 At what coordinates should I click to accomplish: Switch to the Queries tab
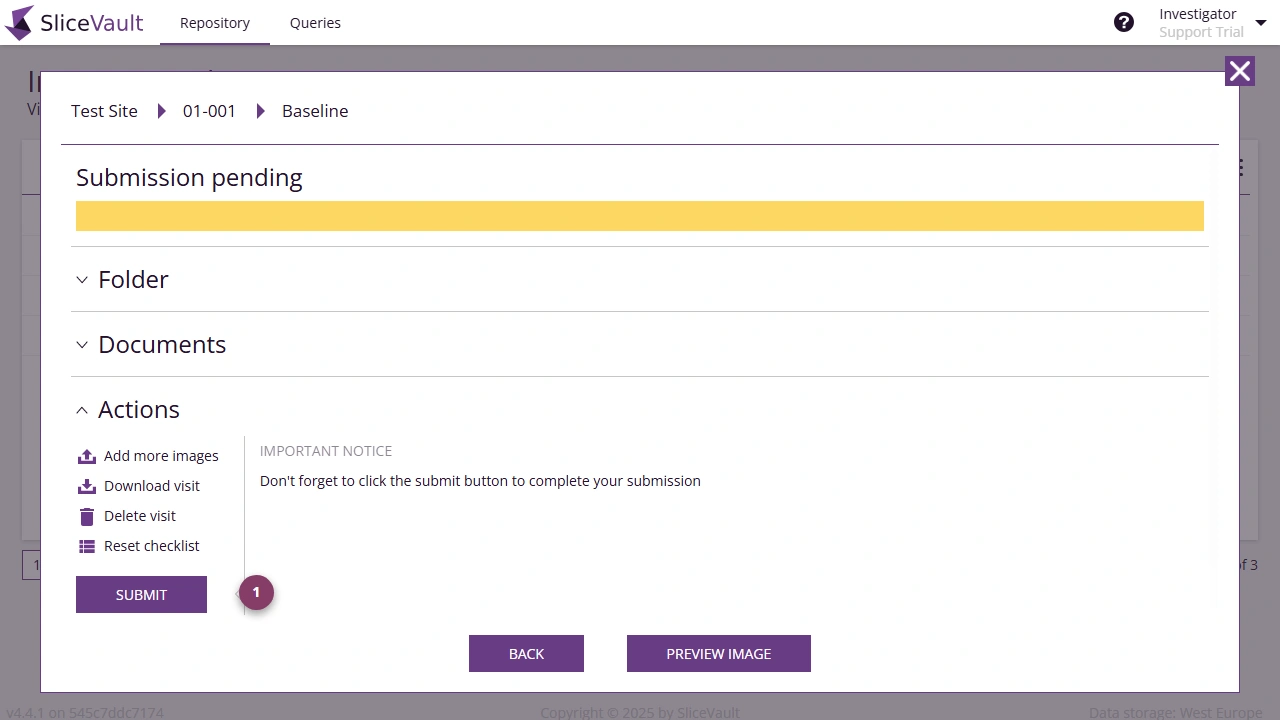315,22
